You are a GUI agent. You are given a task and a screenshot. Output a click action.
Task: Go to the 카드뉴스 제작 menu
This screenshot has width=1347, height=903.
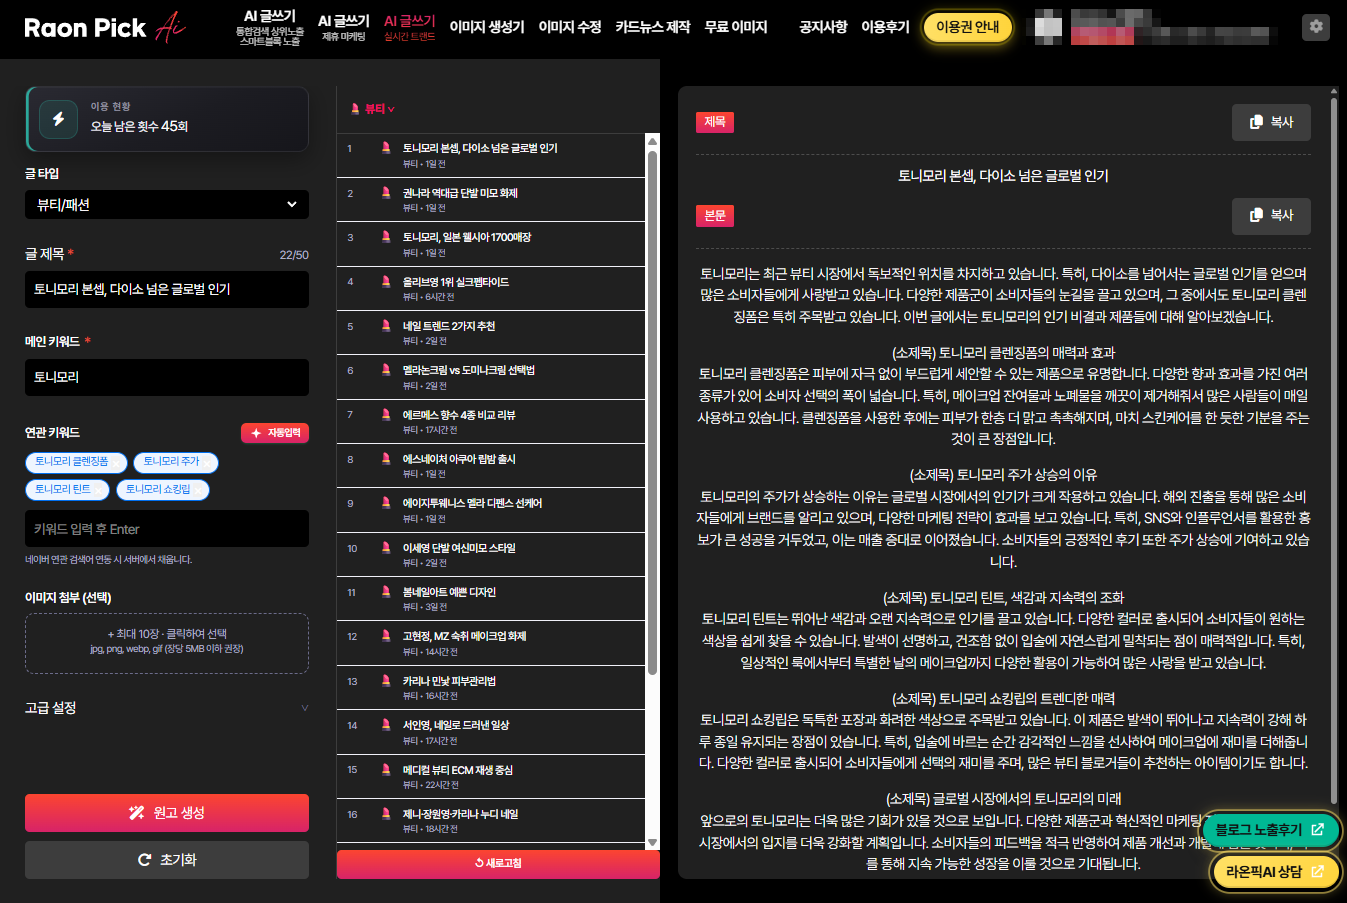point(652,27)
